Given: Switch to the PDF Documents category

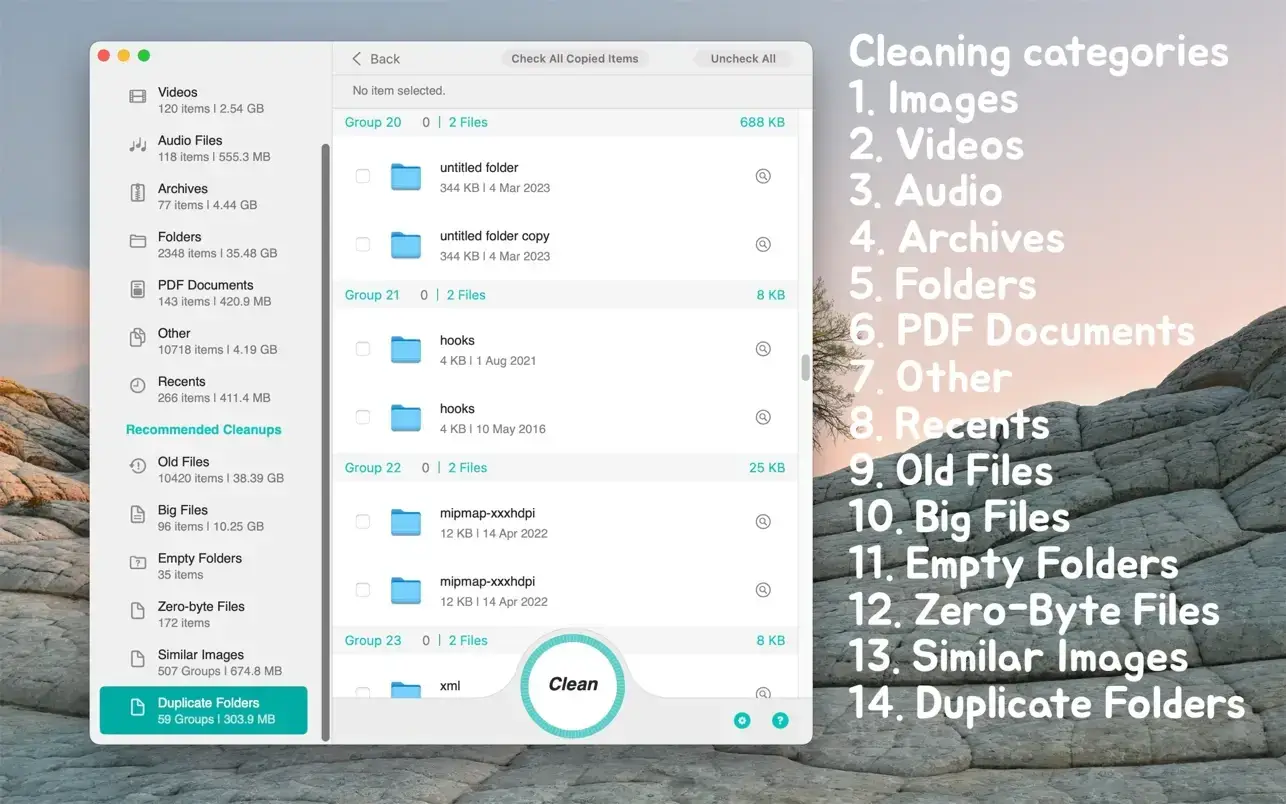Looking at the screenshot, I should click(204, 291).
